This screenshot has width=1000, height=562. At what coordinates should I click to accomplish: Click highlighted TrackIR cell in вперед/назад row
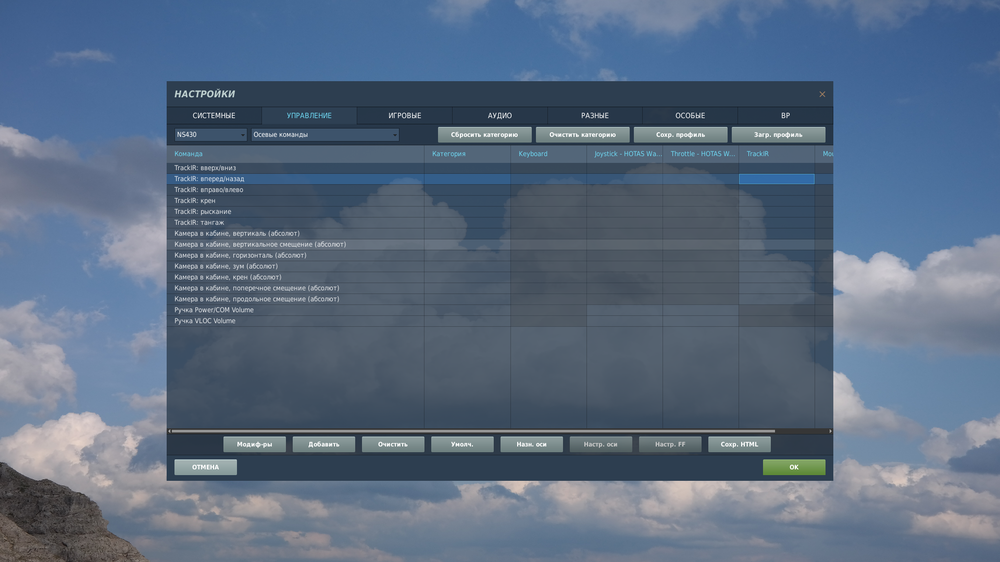click(x=777, y=179)
